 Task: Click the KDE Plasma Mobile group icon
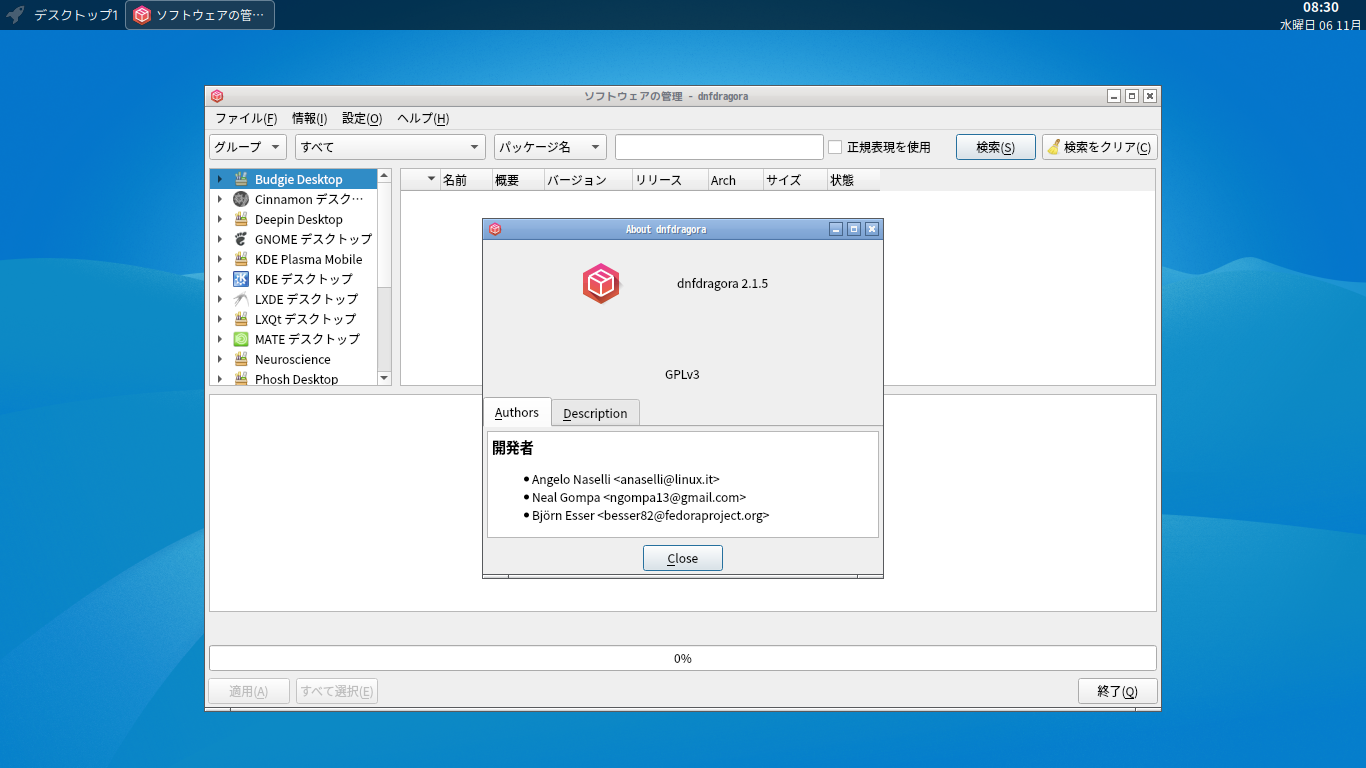tap(241, 259)
